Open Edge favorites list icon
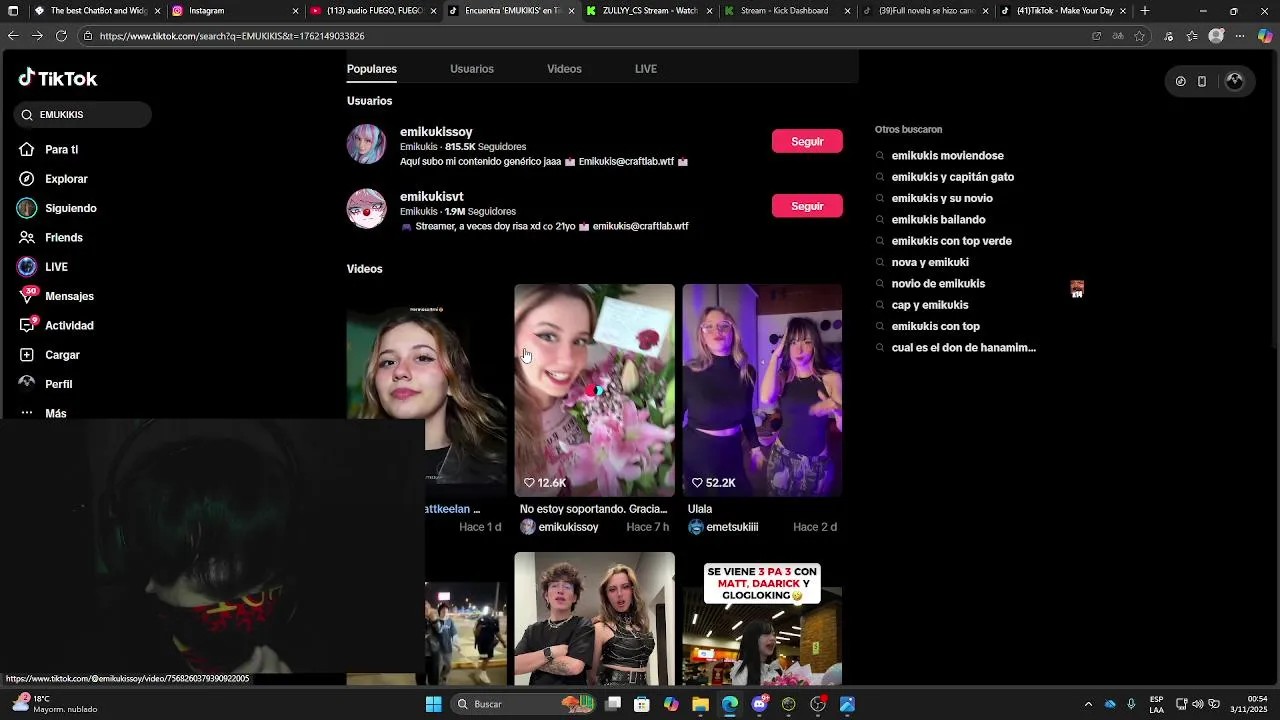Screen dimensions: 1280x720 tap(1192, 36)
